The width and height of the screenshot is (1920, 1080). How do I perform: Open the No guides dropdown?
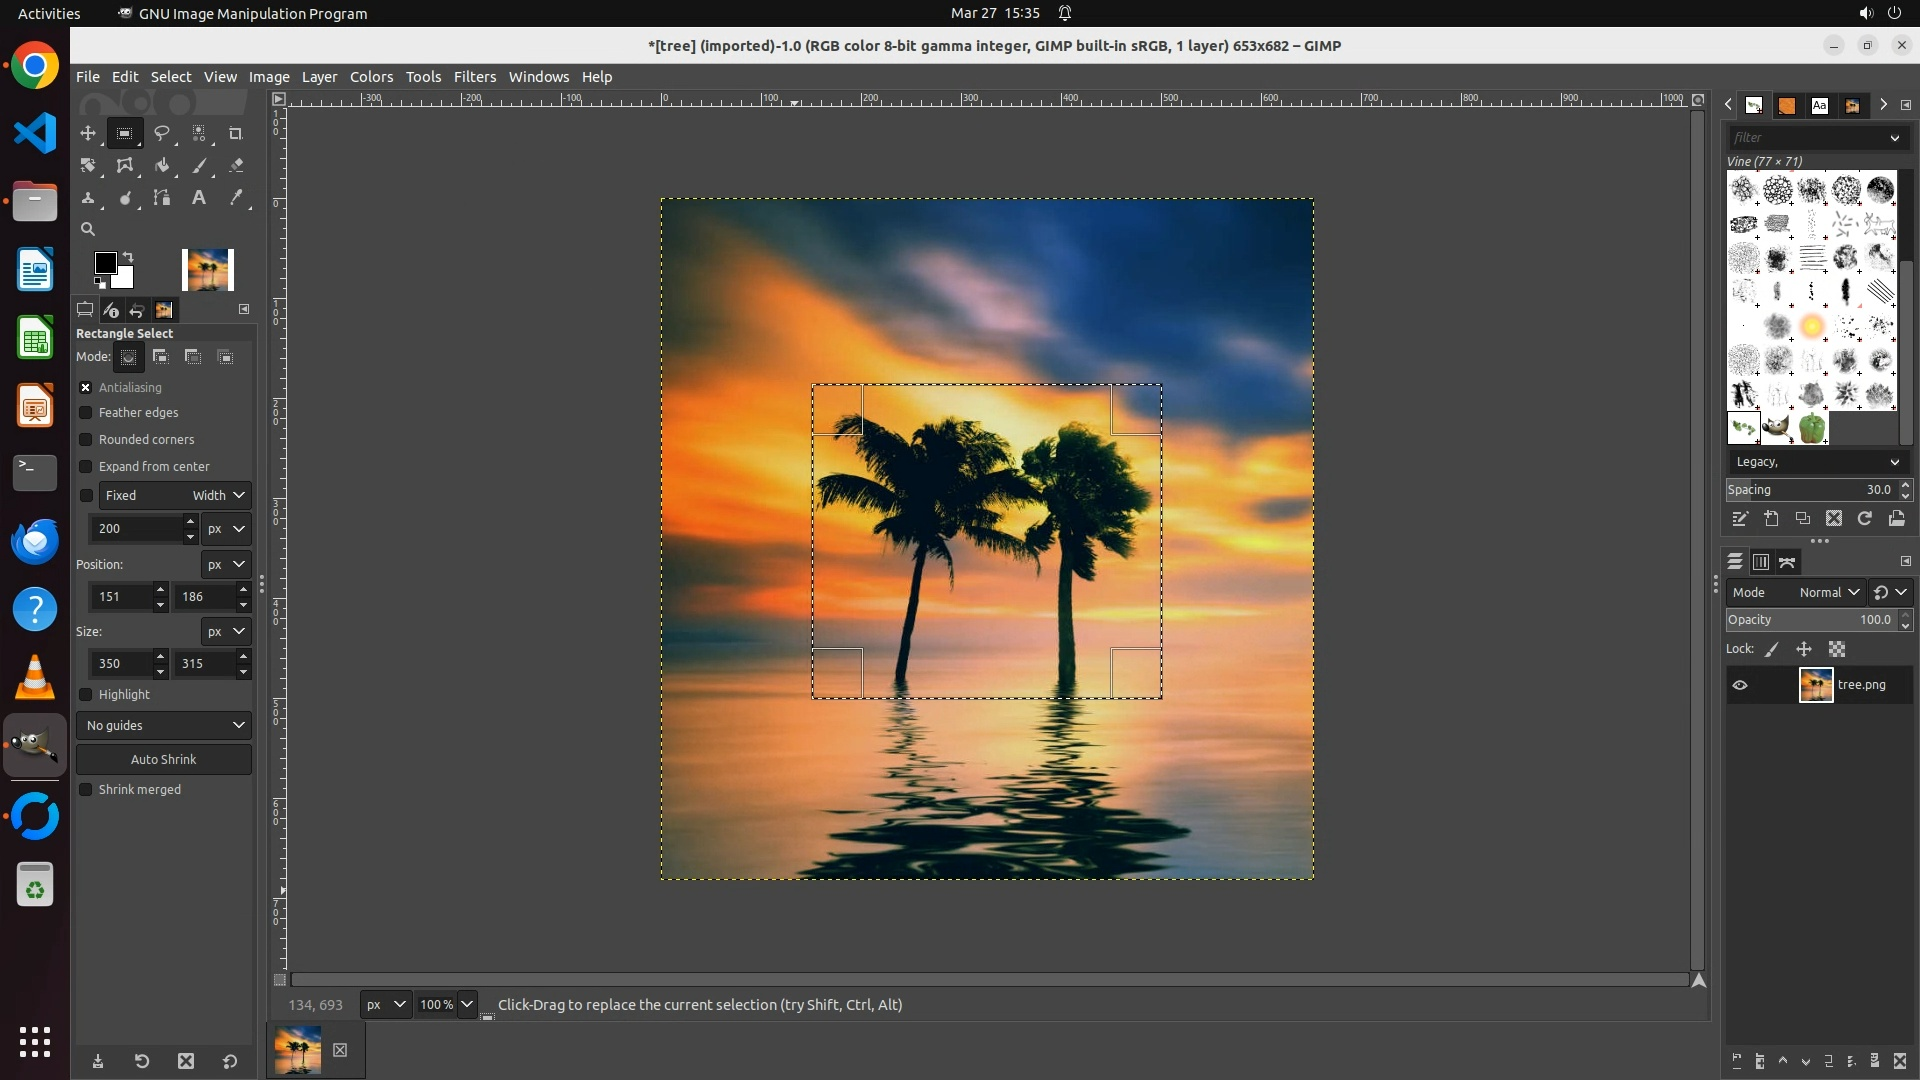164,726
